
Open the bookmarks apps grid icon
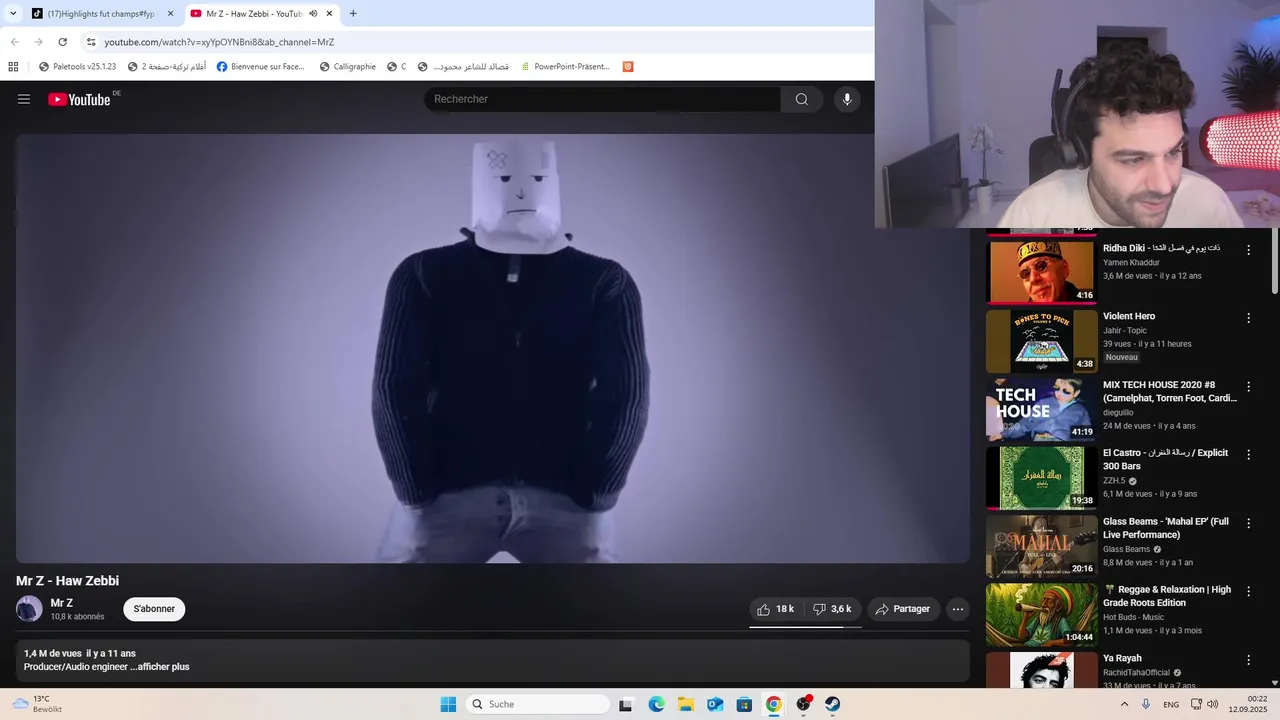[13, 67]
